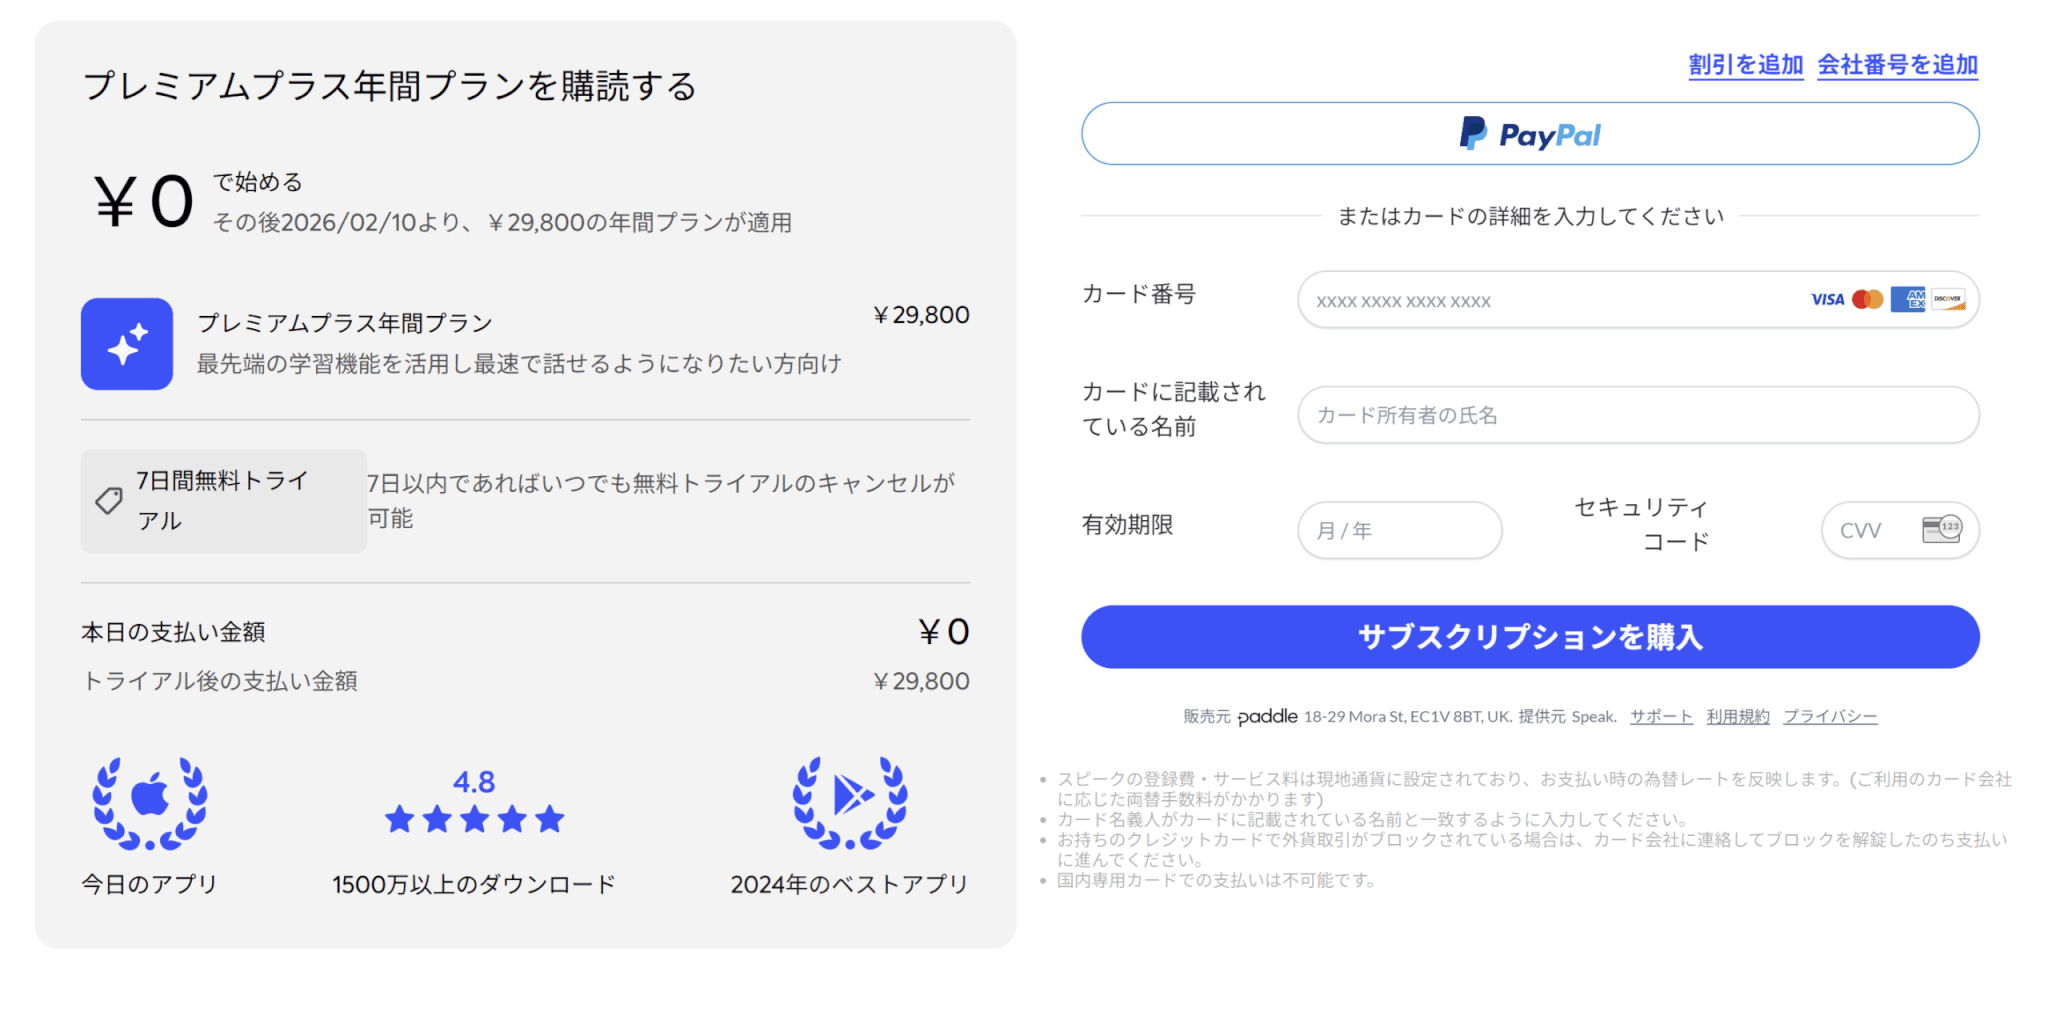
Task: Click the Google Play laurel badge icon
Action: point(850,803)
